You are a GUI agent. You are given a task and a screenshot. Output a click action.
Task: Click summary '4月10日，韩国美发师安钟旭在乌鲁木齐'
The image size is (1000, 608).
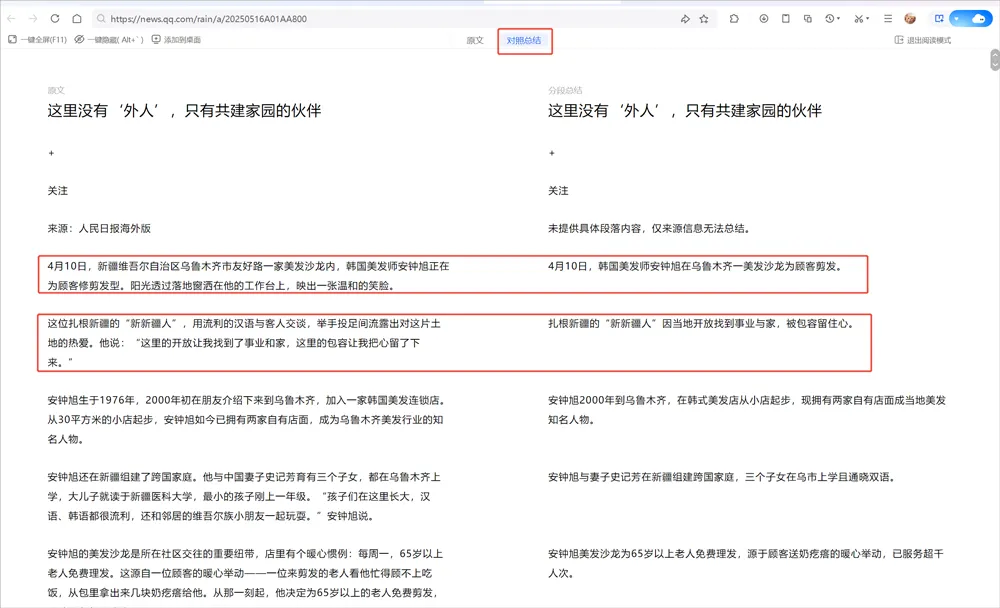point(697,266)
